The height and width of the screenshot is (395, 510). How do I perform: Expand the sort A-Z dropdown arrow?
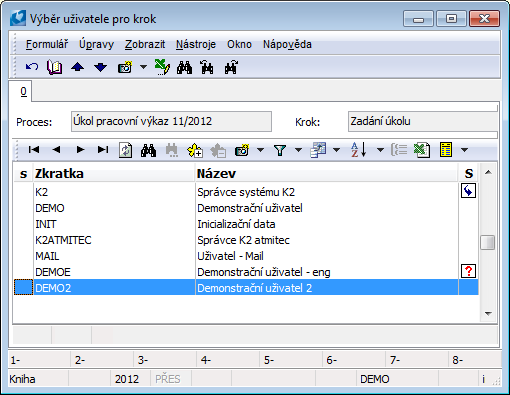pos(380,150)
